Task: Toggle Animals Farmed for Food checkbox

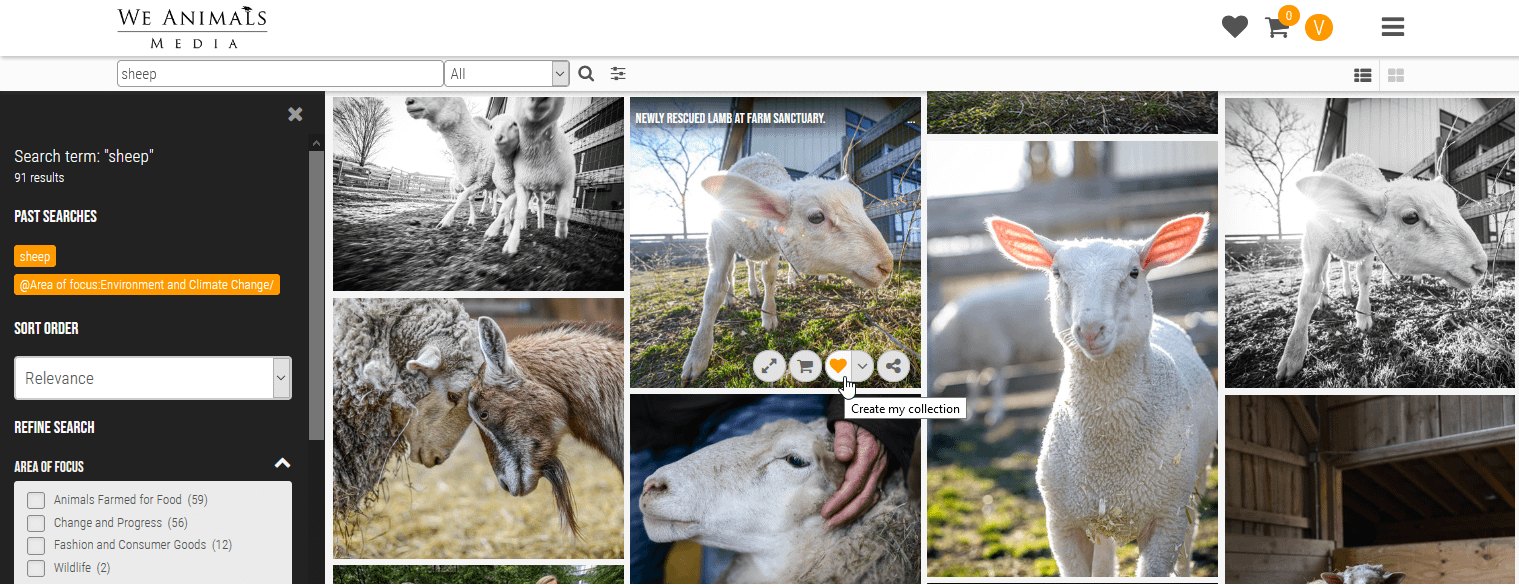Action: pos(36,500)
